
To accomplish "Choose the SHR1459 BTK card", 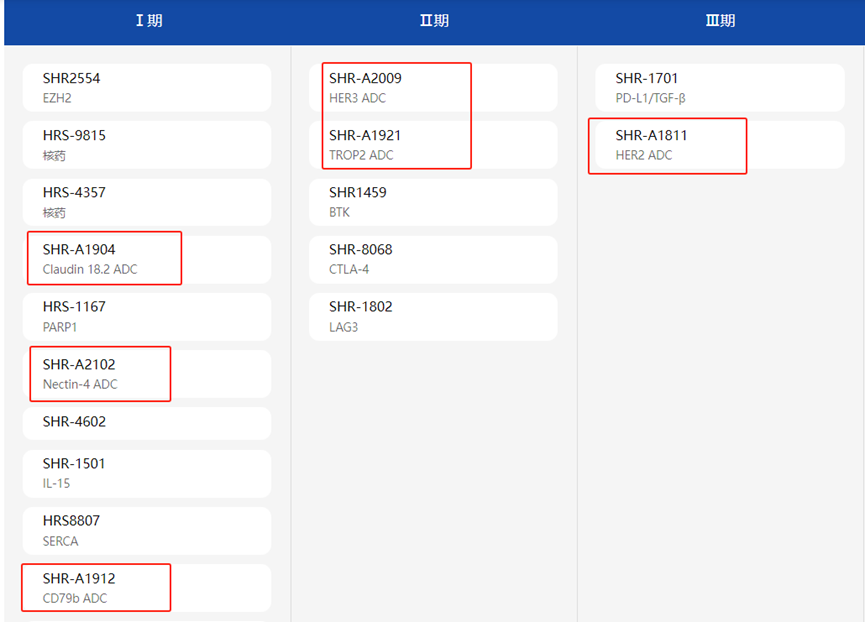I will tap(433, 202).
